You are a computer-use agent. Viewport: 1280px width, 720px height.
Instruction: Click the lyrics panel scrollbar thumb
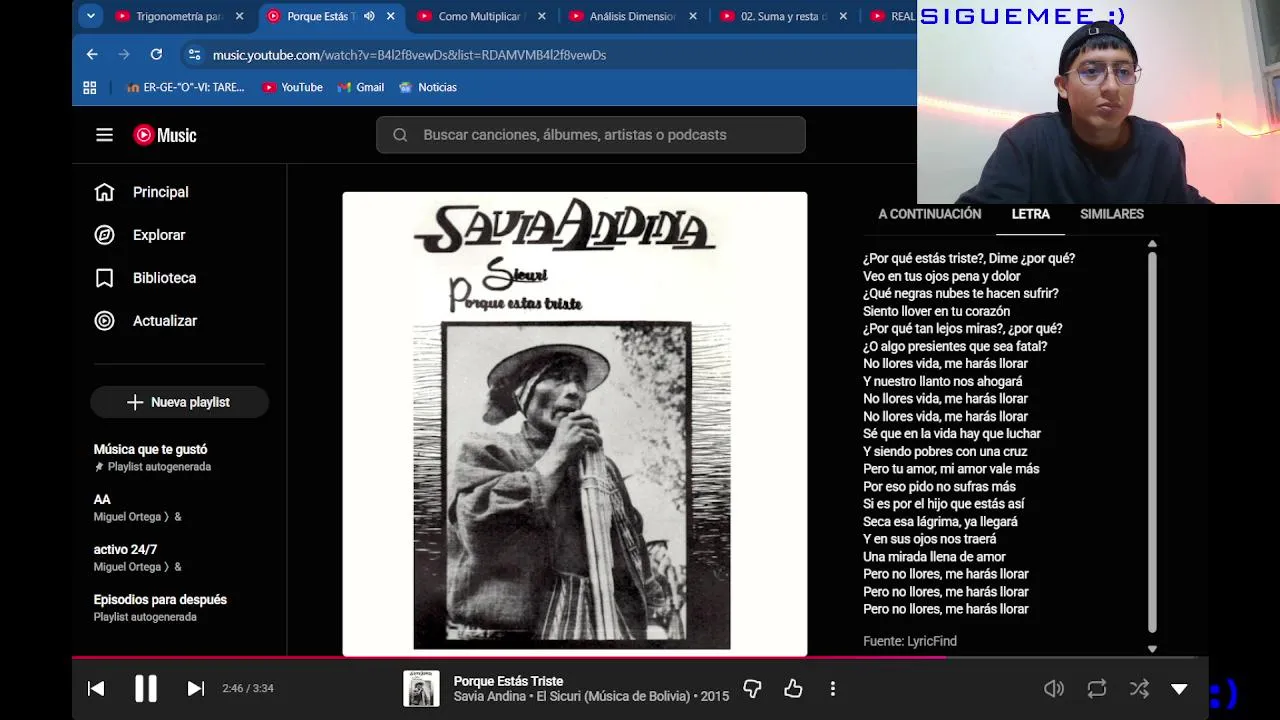pyautogui.click(x=1152, y=441)
